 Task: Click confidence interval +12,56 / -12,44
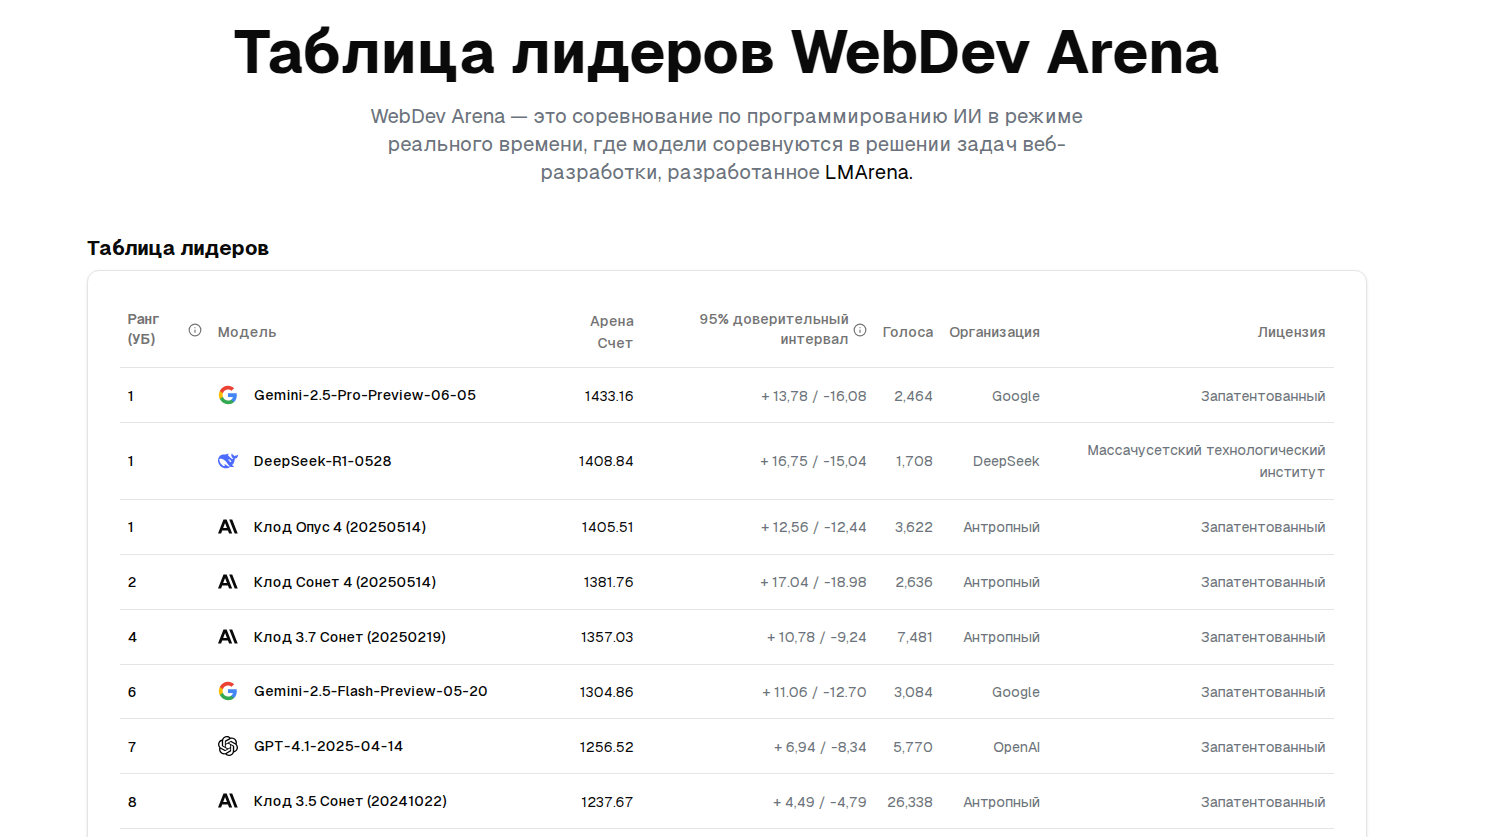click(x=814, y=527)
